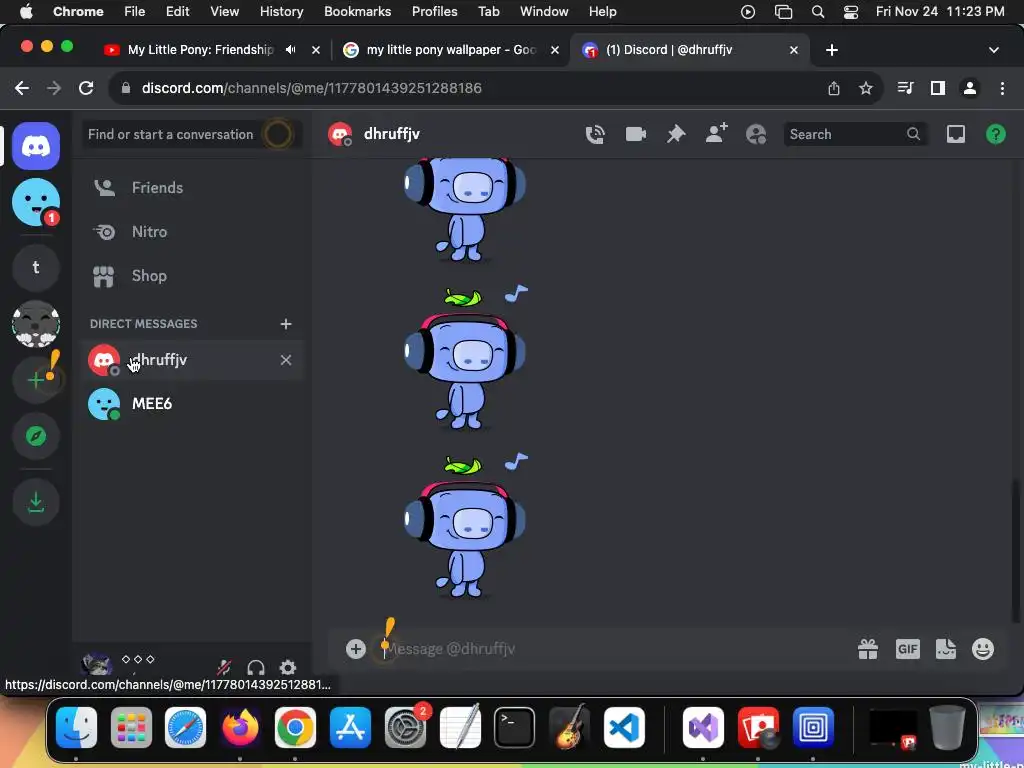Open media controls in Chrome toolbar
Viewport: 1024px width, 768px height.
[x=905, y=88]
